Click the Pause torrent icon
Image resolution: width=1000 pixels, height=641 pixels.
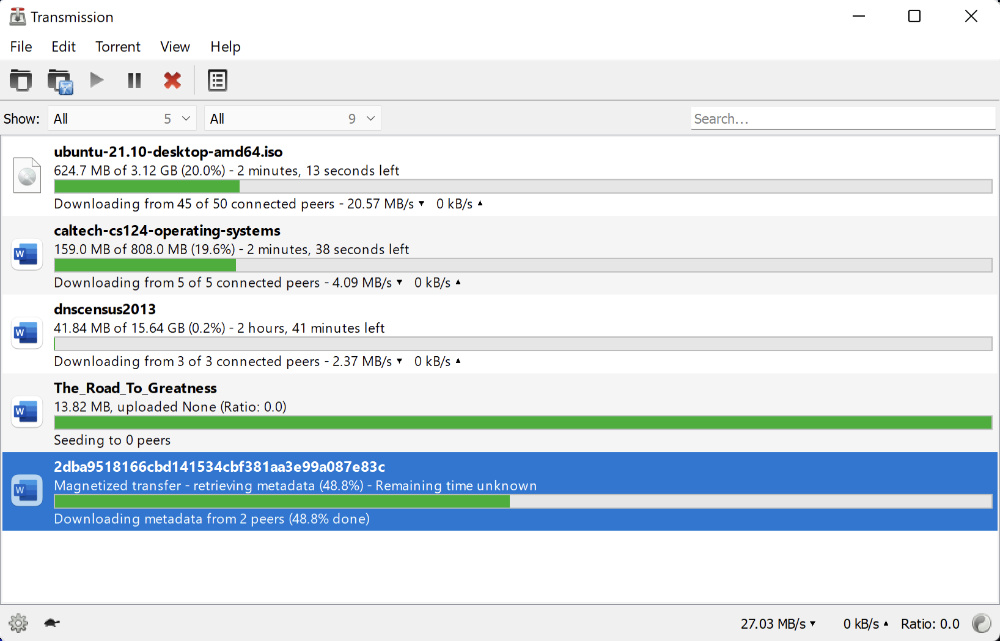pos(134,80)
